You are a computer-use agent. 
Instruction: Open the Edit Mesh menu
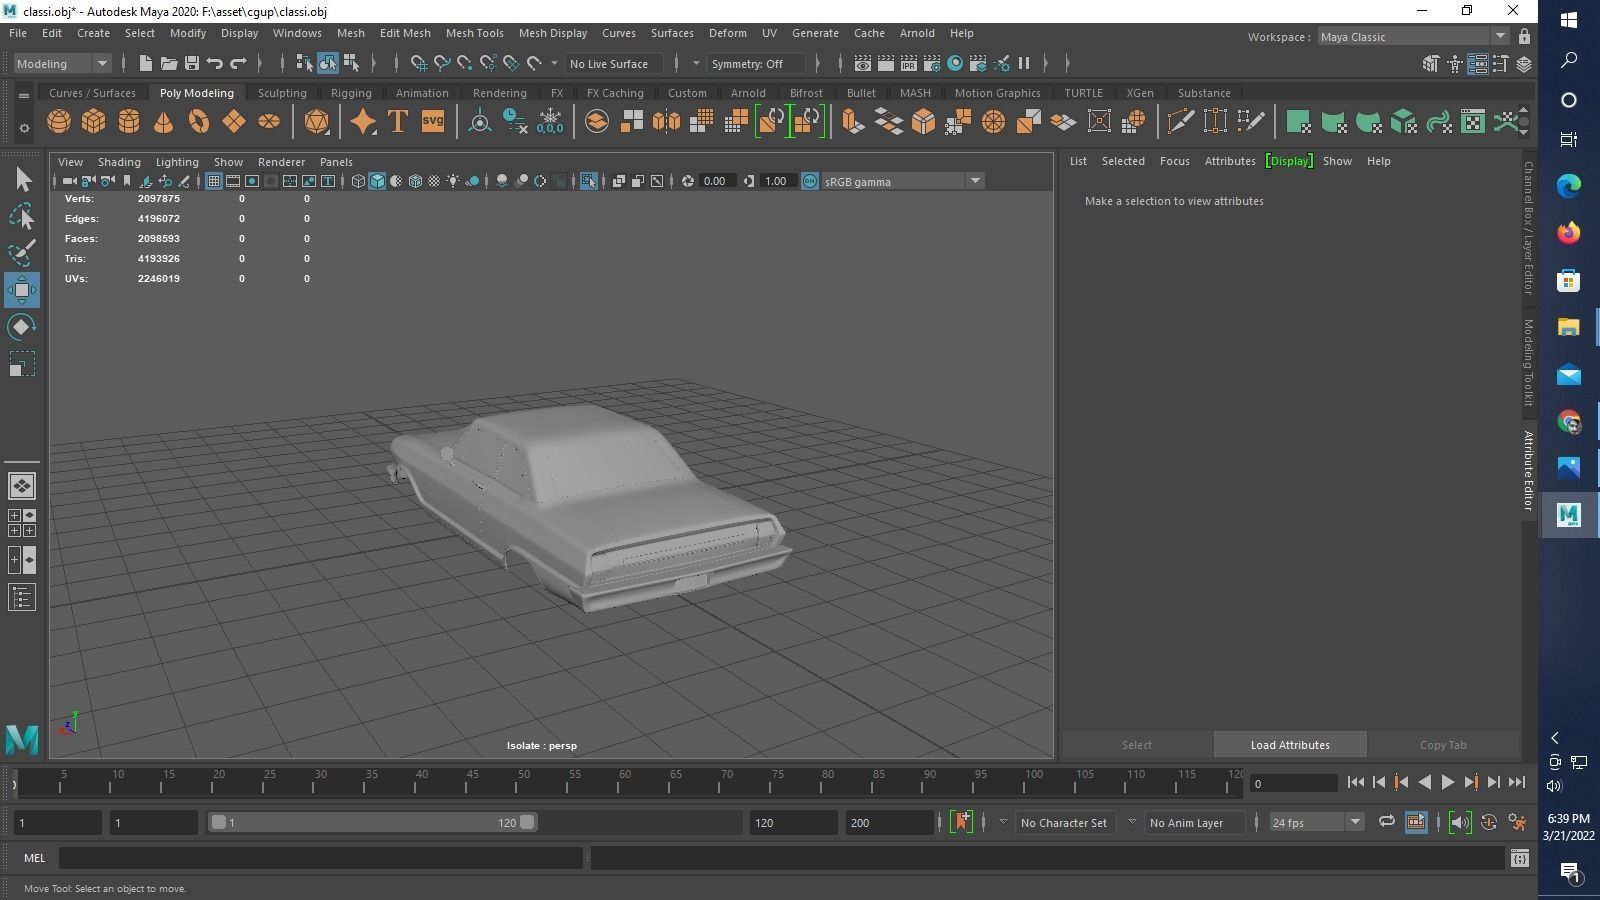[x=405, y=33]
